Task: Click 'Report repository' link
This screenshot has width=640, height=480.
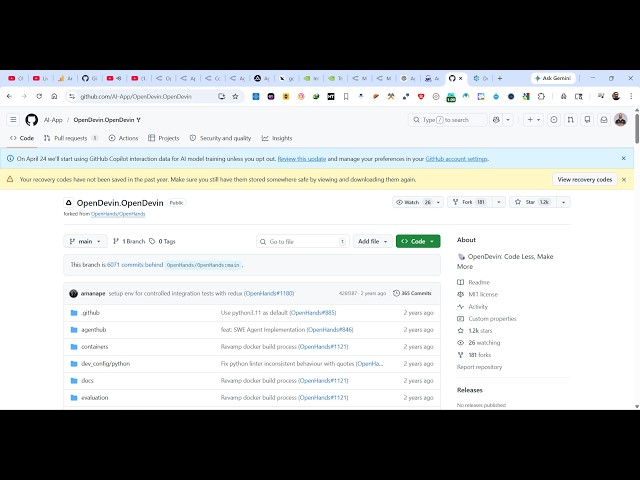Action: 479,367
